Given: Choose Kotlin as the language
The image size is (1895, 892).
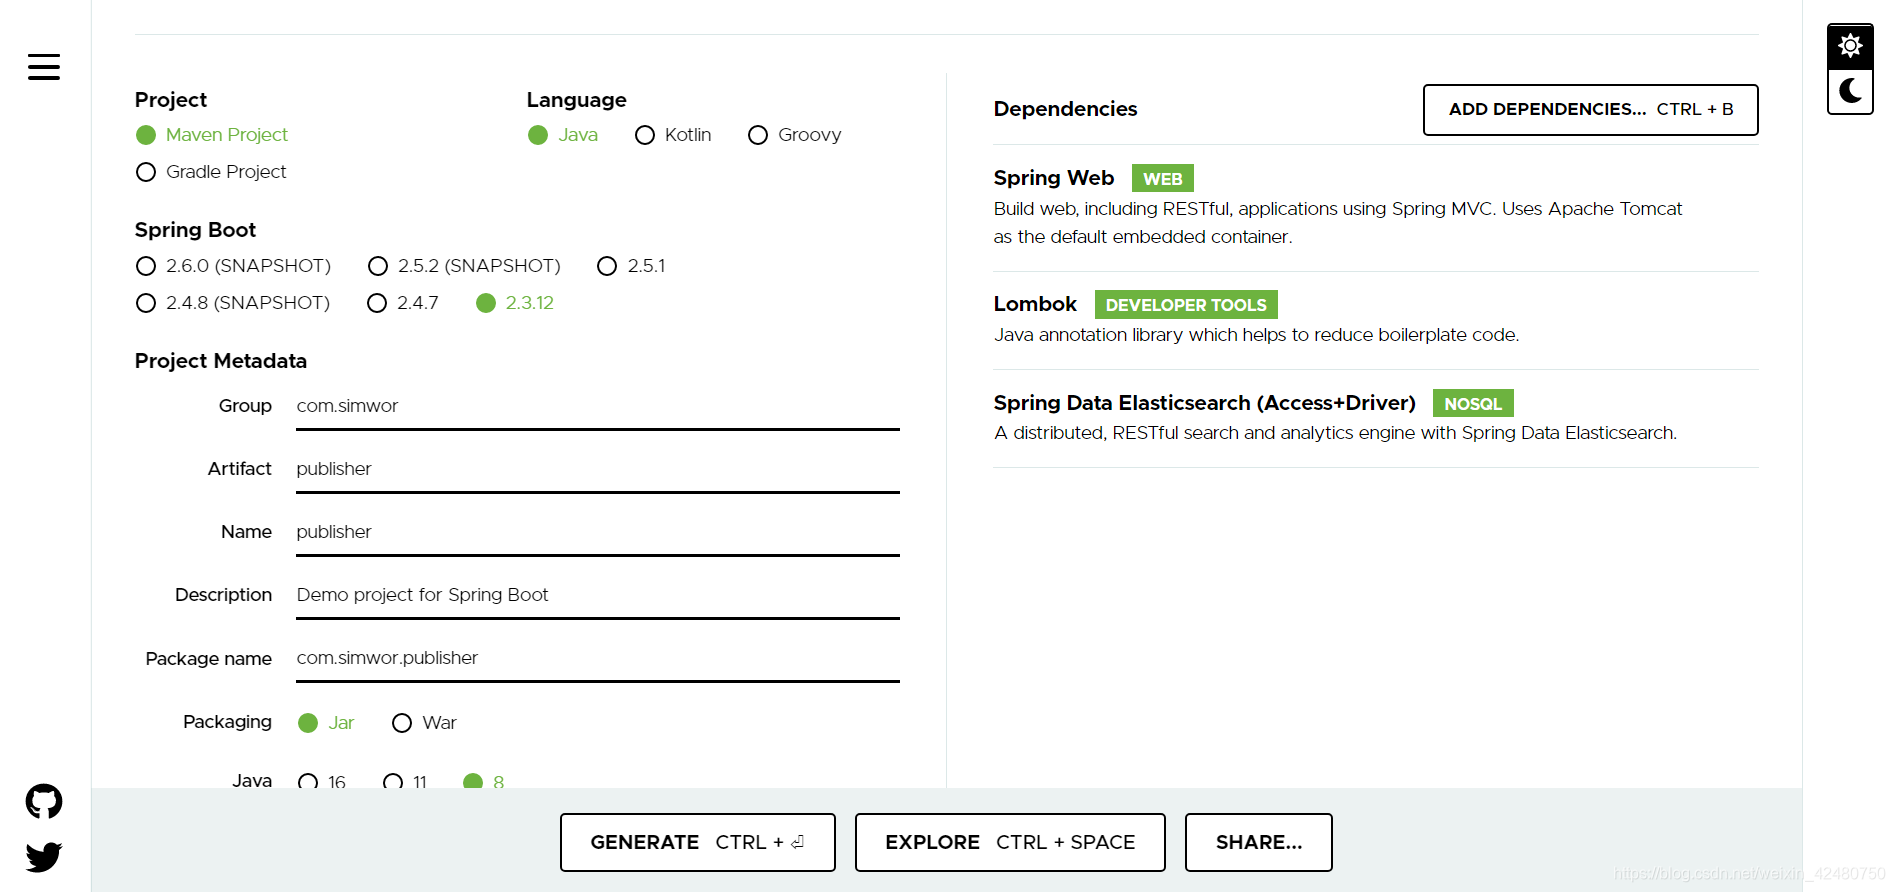Looking at the screenshot, I should [x=673, y=135].
